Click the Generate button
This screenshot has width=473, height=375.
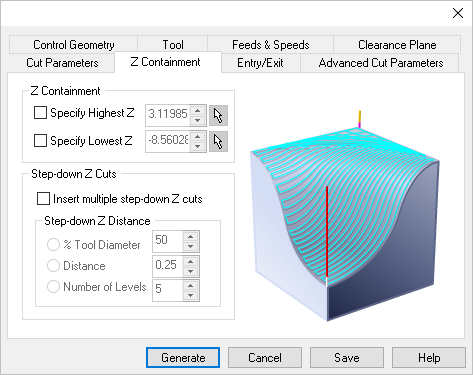[x=183, y=358]
